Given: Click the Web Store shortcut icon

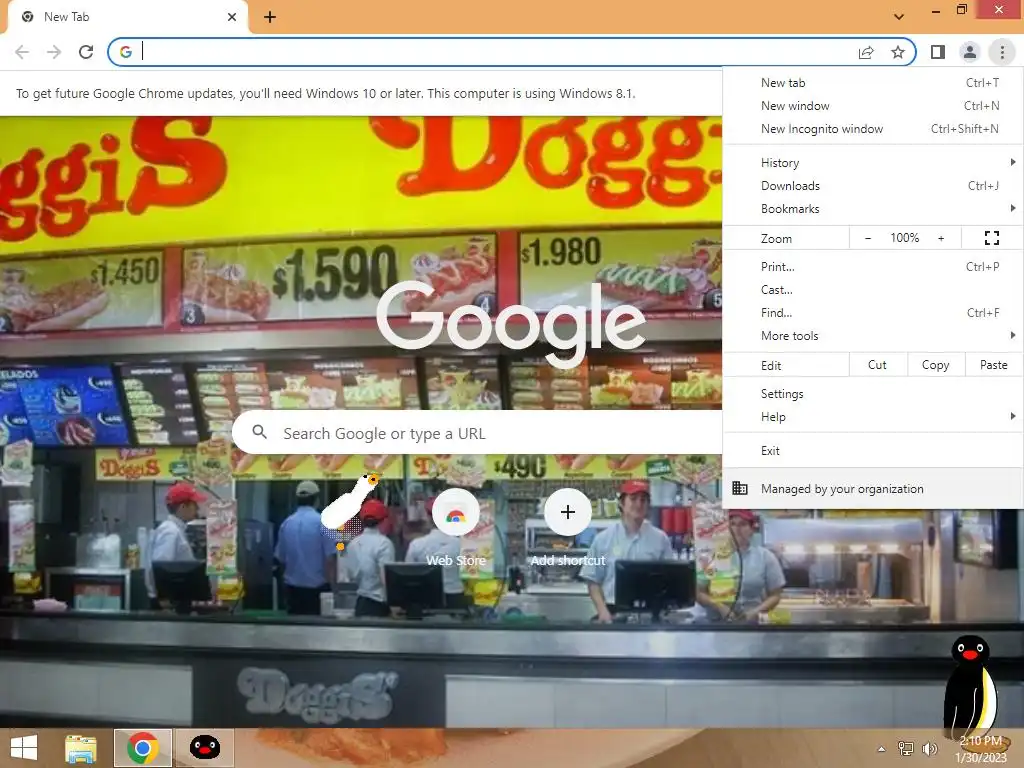Looking at the screenshot, I should 456,513.
